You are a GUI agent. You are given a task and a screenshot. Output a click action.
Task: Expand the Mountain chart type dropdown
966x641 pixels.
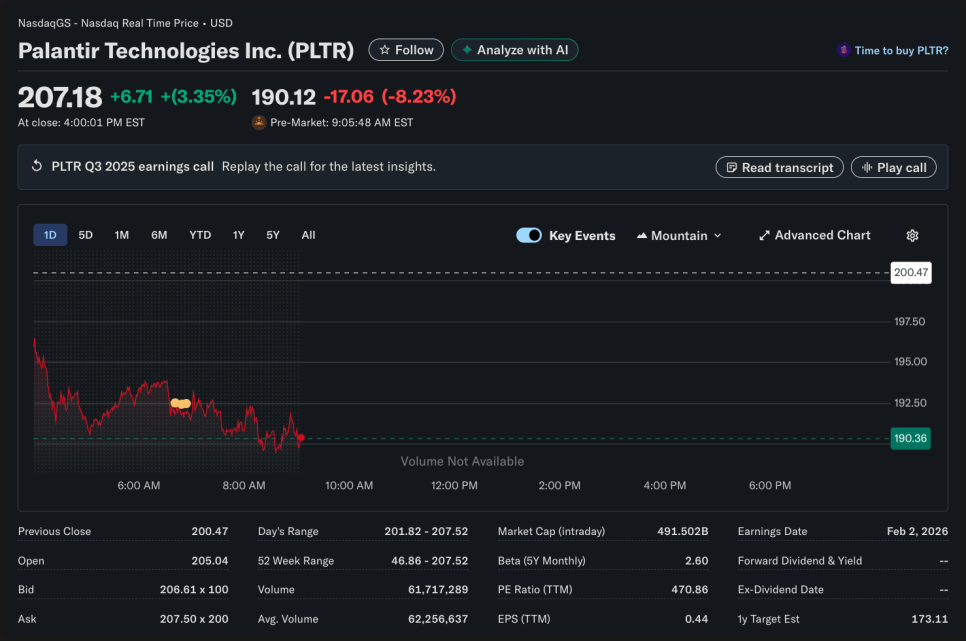[x=679, y=235]
